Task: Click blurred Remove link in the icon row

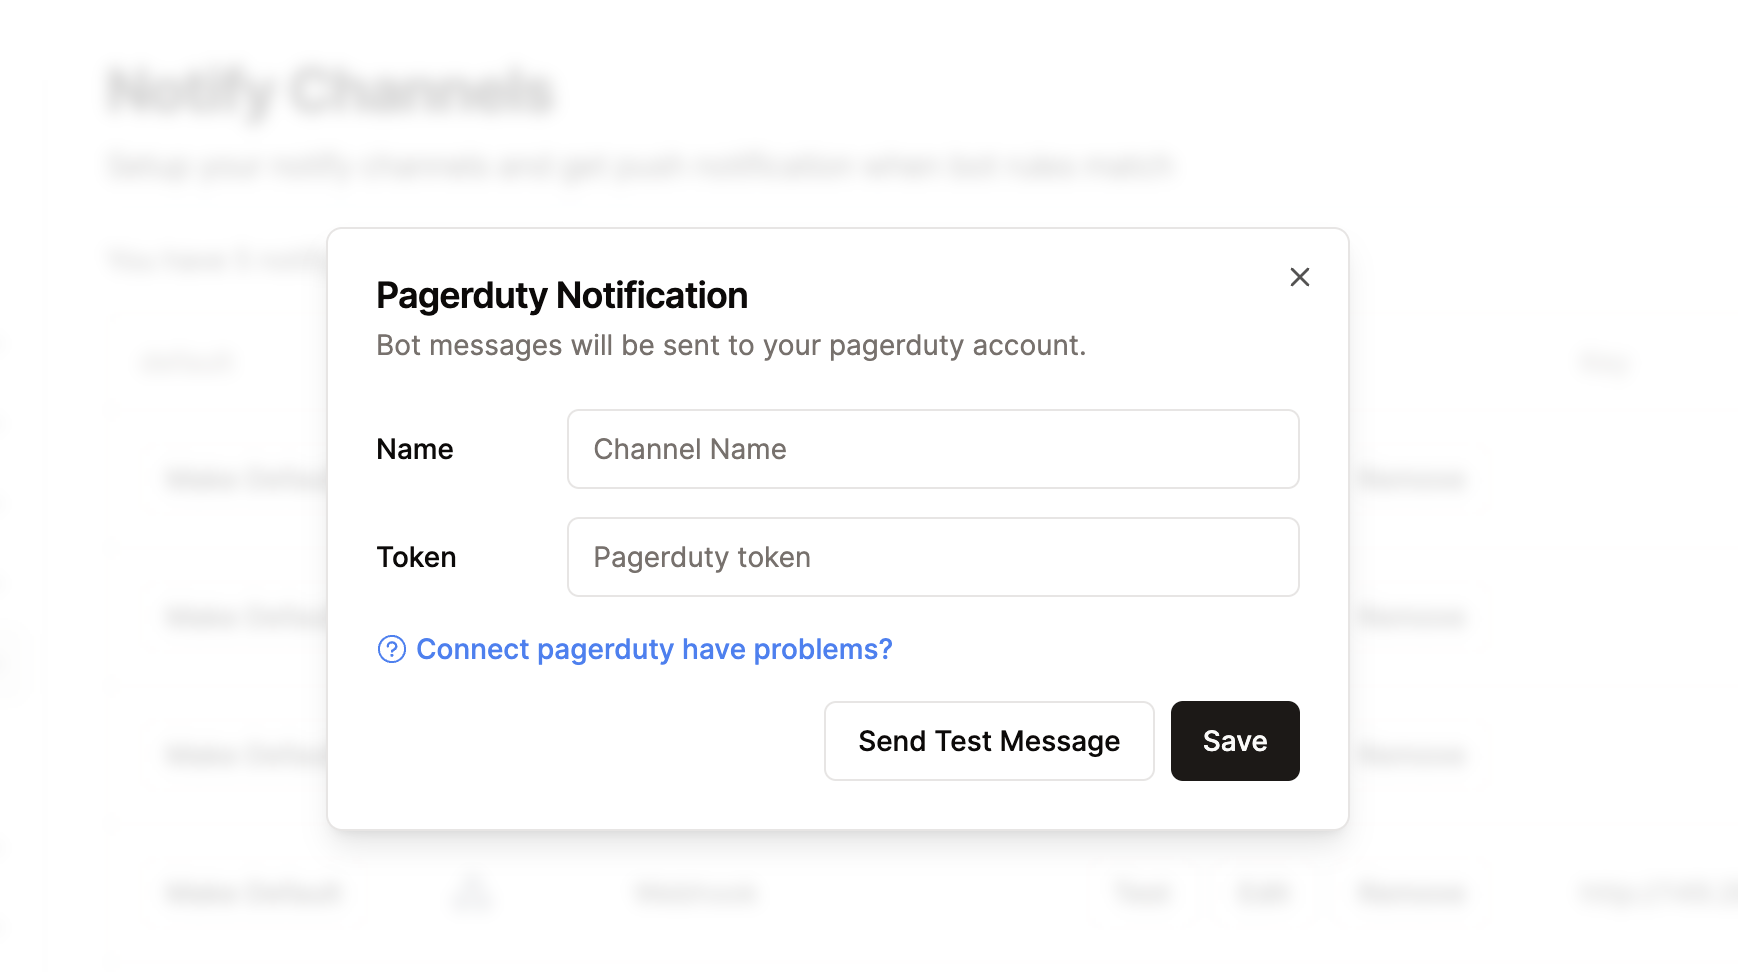Action: tap(1411, 892)
